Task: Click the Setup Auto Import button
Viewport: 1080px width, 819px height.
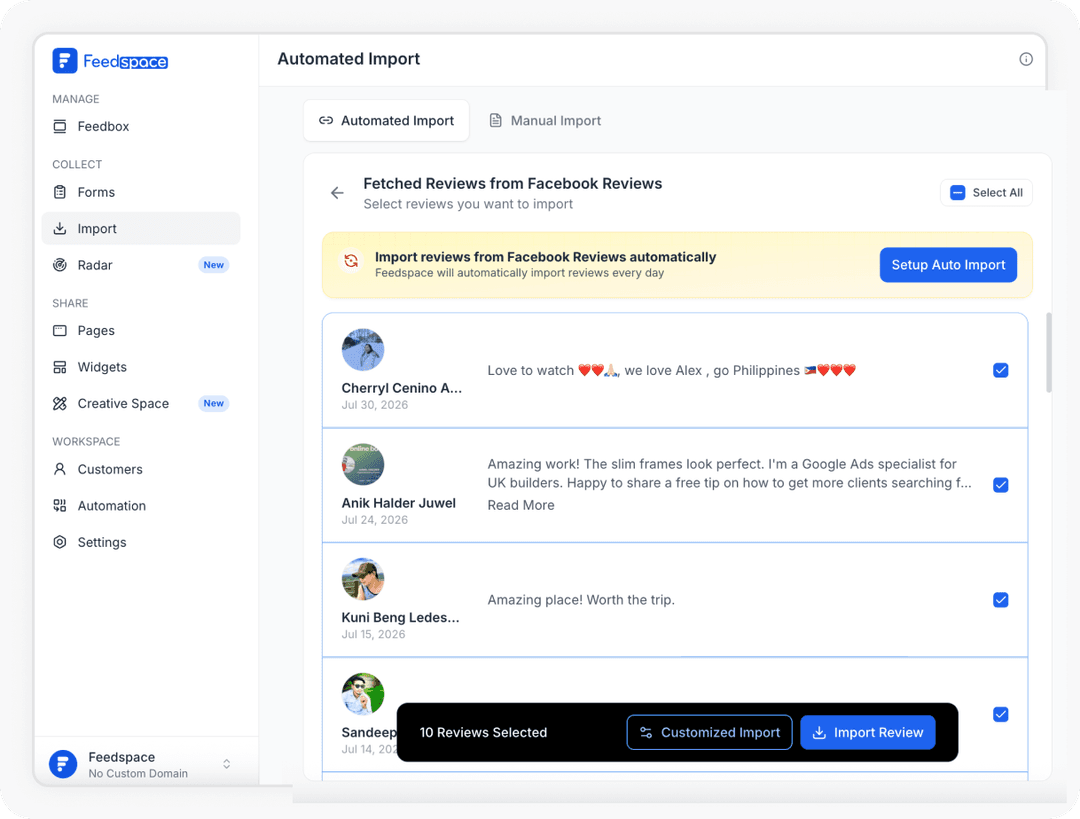Action: [948, 265]
